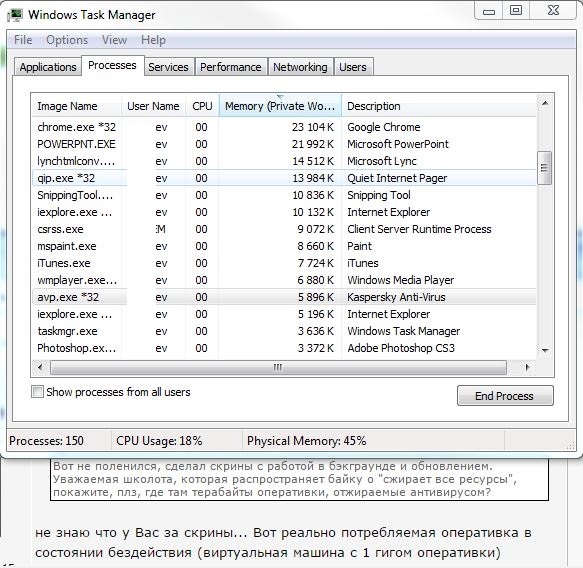The width and height of the screenshot is (583, 568).
Task: Sort by Description column header
Action: point(439,106)
